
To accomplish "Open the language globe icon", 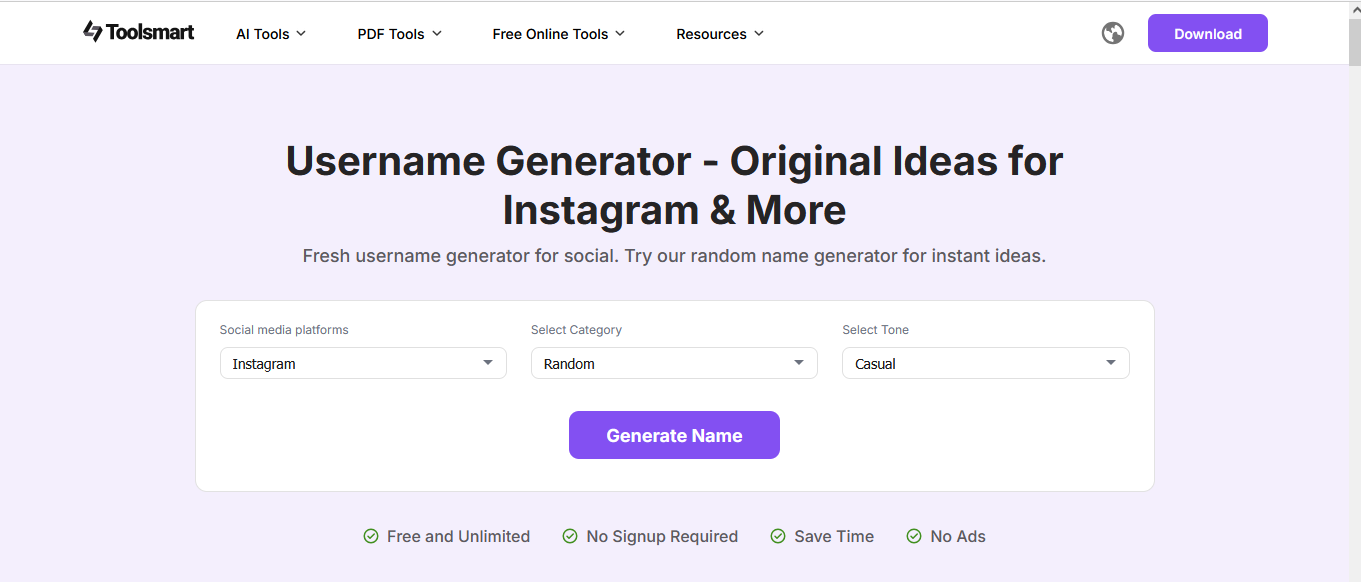I will coord(1113,33).
